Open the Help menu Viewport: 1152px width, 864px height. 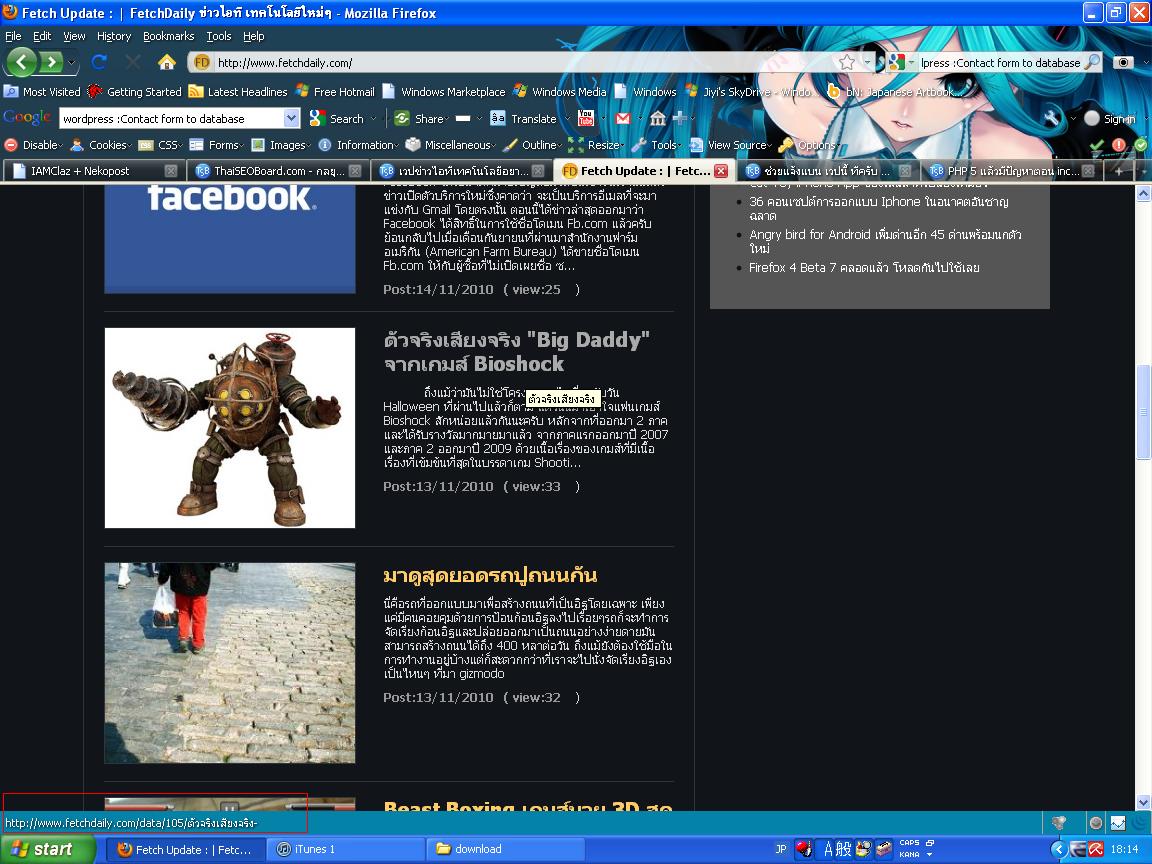coord(253,36)
